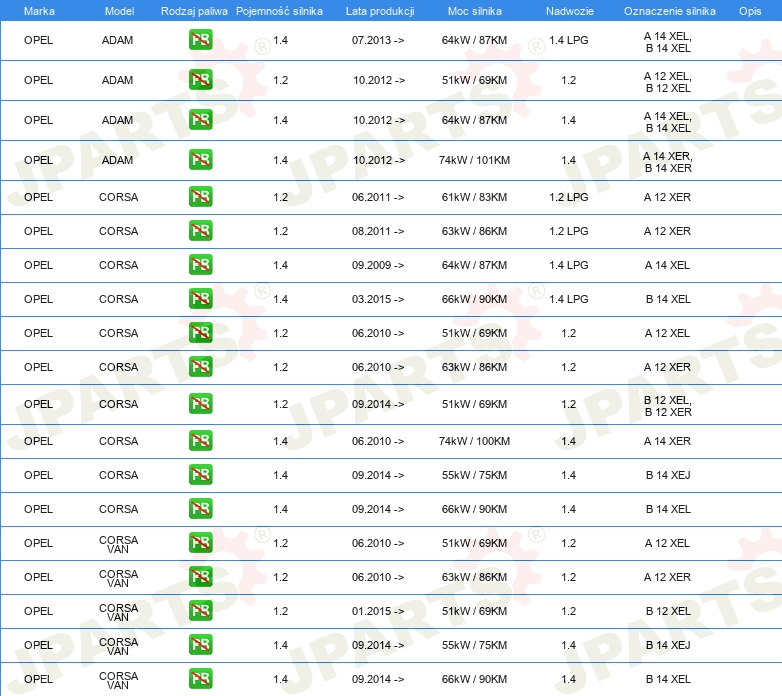Image resolution: width=782 pixels, height=696 pixels.
Task: Click fuel icon in CORSA VAN 66kW / 90KM row
Action: click(200, 679)
